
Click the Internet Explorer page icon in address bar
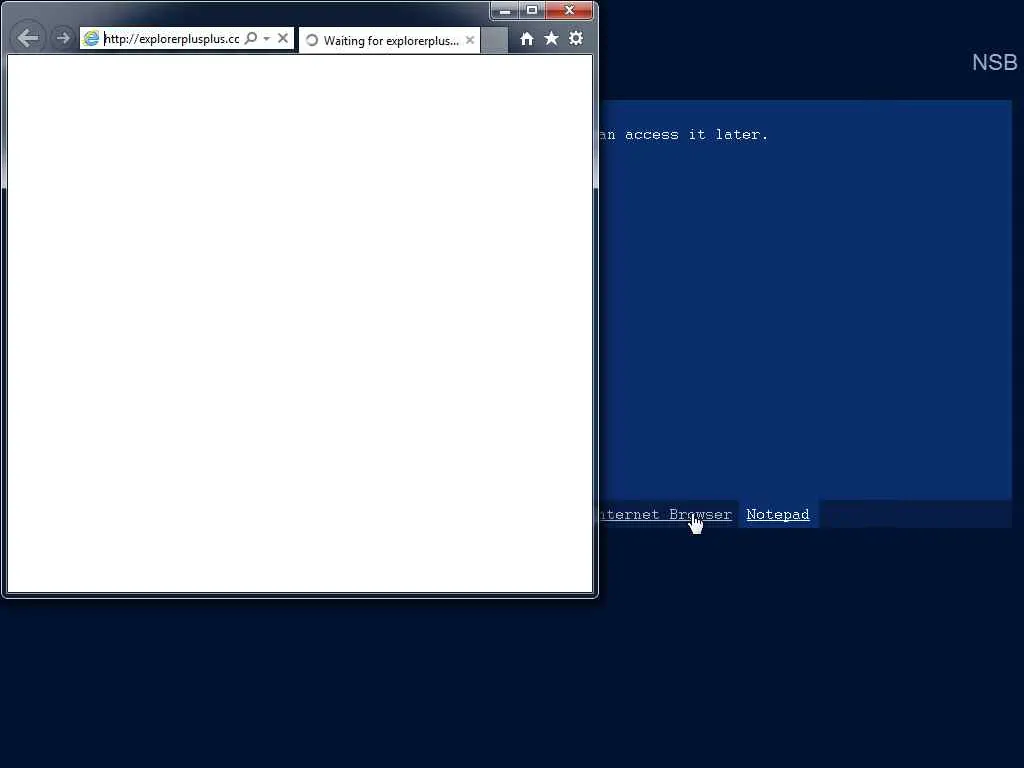(x=91, y=39)
